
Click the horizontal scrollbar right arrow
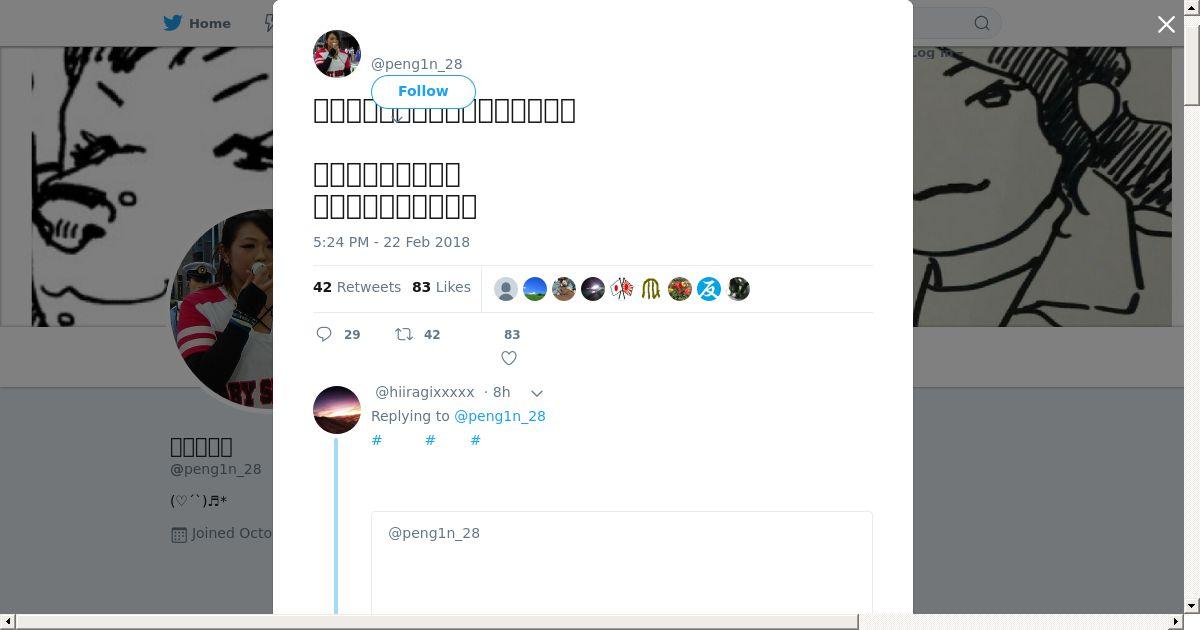tap(1176, 622)
